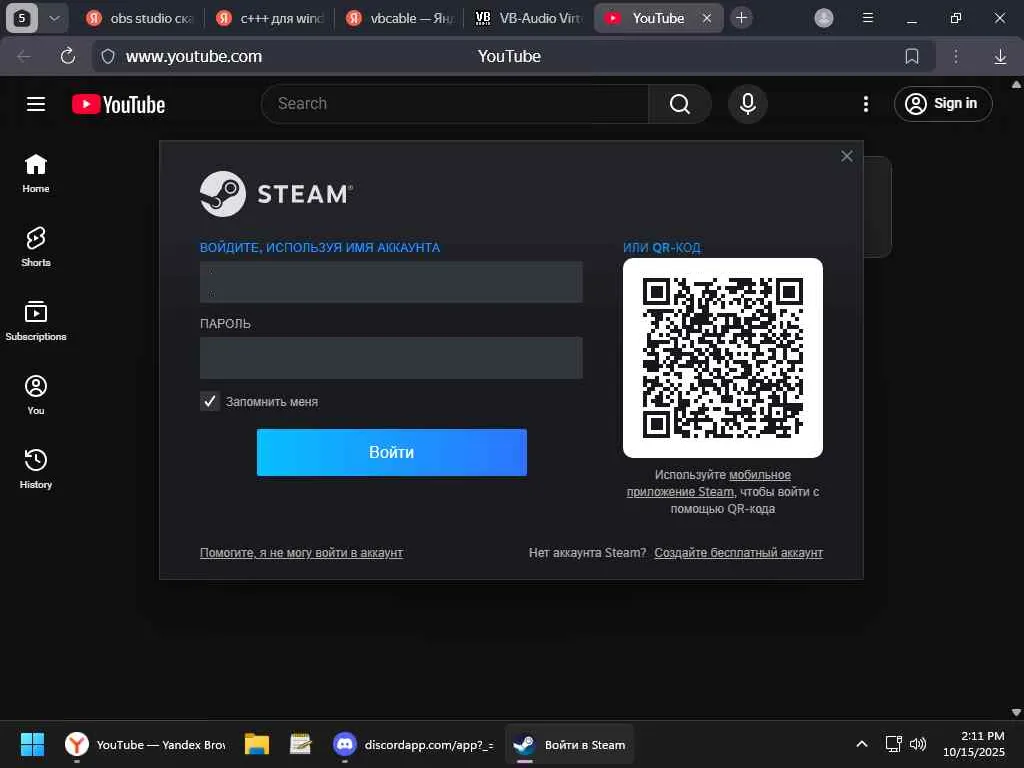Switch to the obs studio tab

(141, 18)
